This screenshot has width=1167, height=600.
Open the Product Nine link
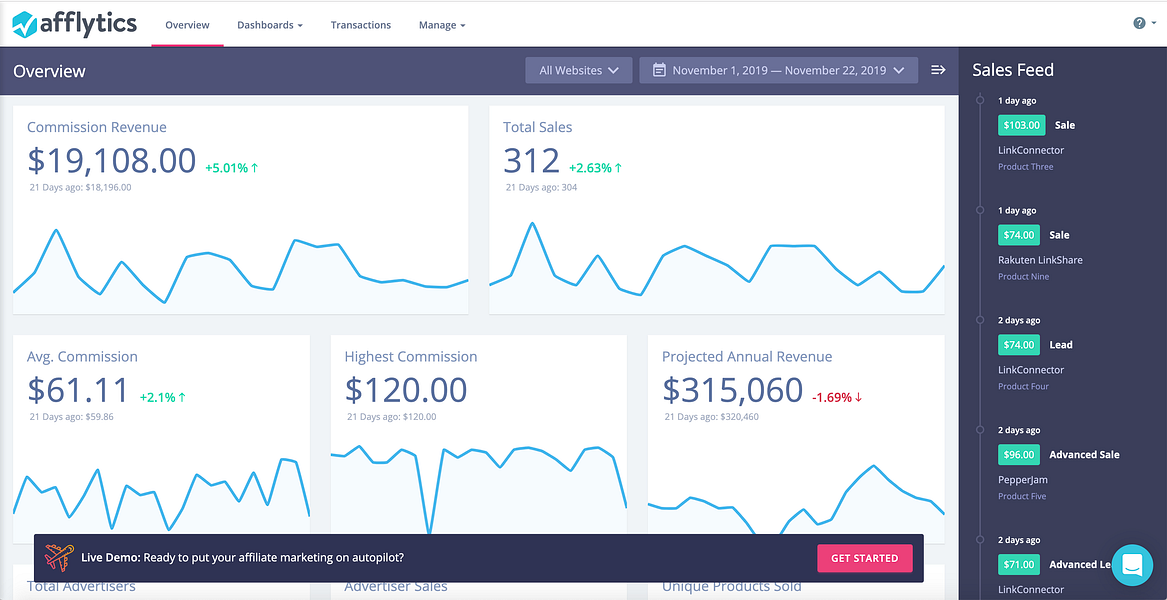[1023, 277]
